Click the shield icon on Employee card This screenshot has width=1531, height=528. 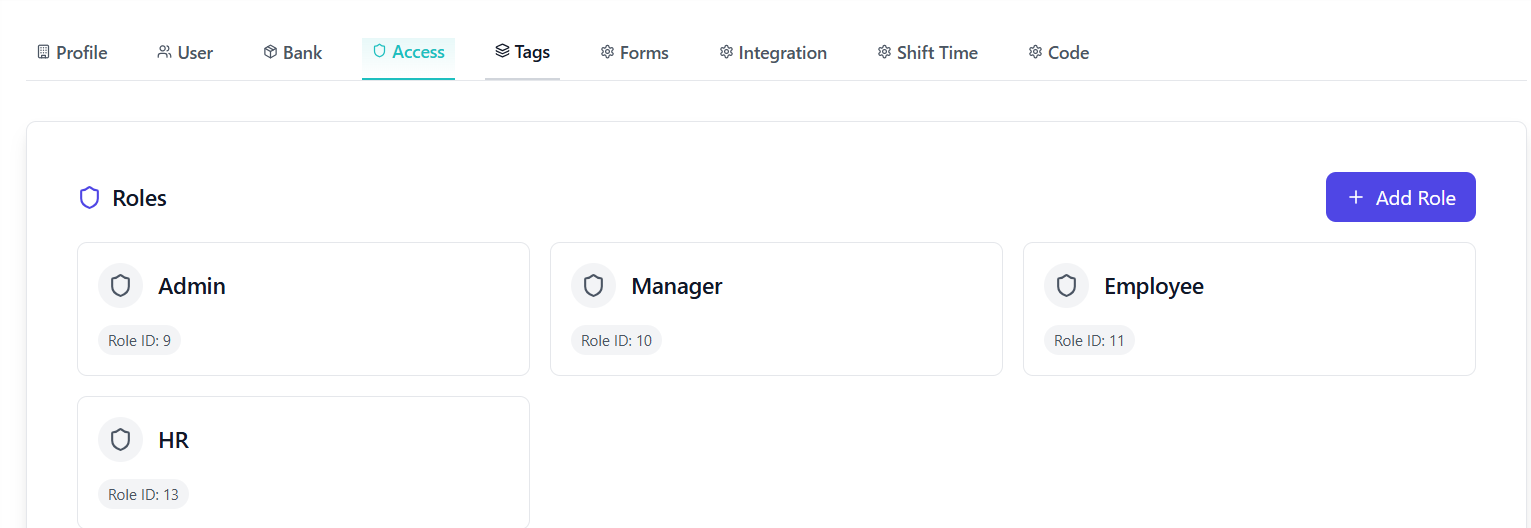click(x=1067, y=286)
